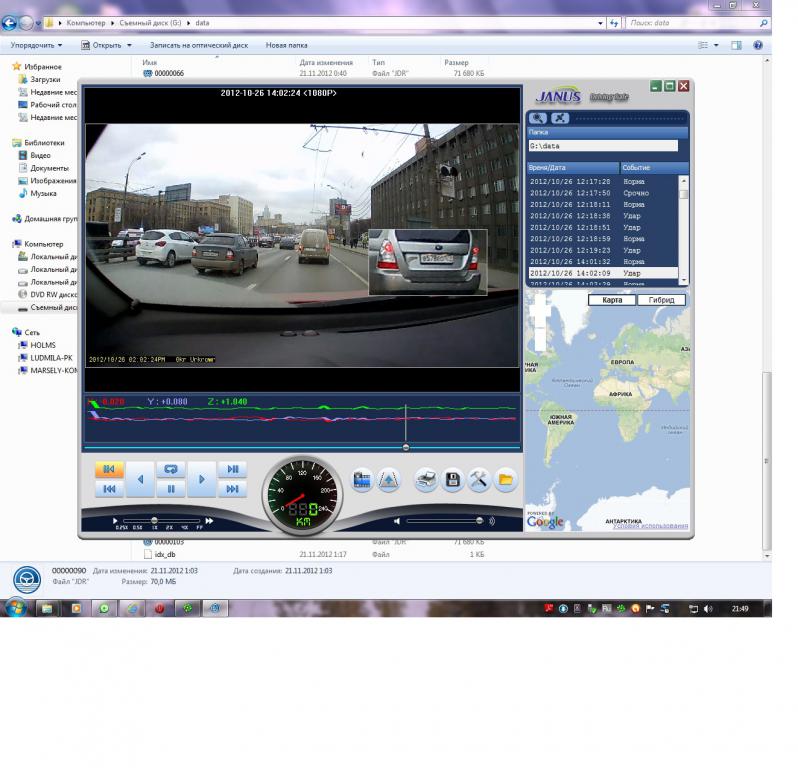Click the down arrow of the event list scrollbar
Image resolution: width=798 pixels, height=768 pixels.
(684, 280)
